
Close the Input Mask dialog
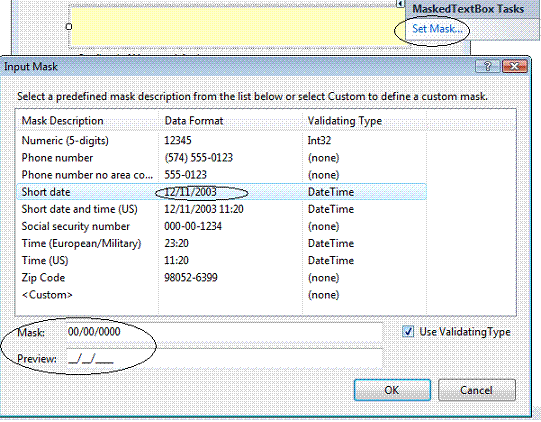tap(514, 66)
